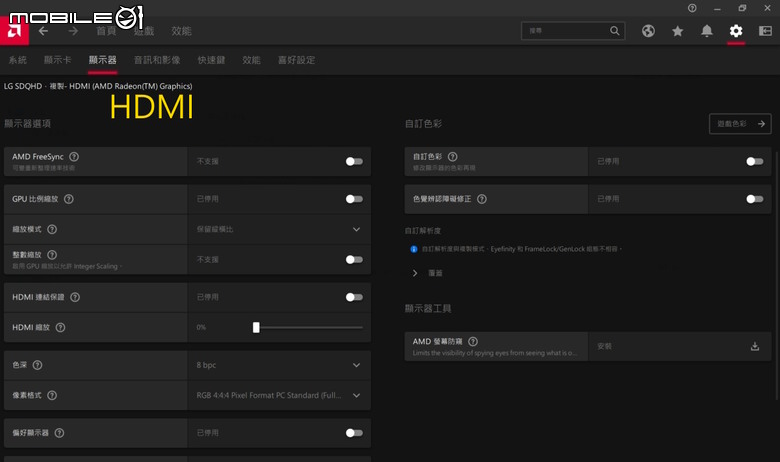Open the favorites star icon
Screen dimensions: 780x462
coord(678,31)
